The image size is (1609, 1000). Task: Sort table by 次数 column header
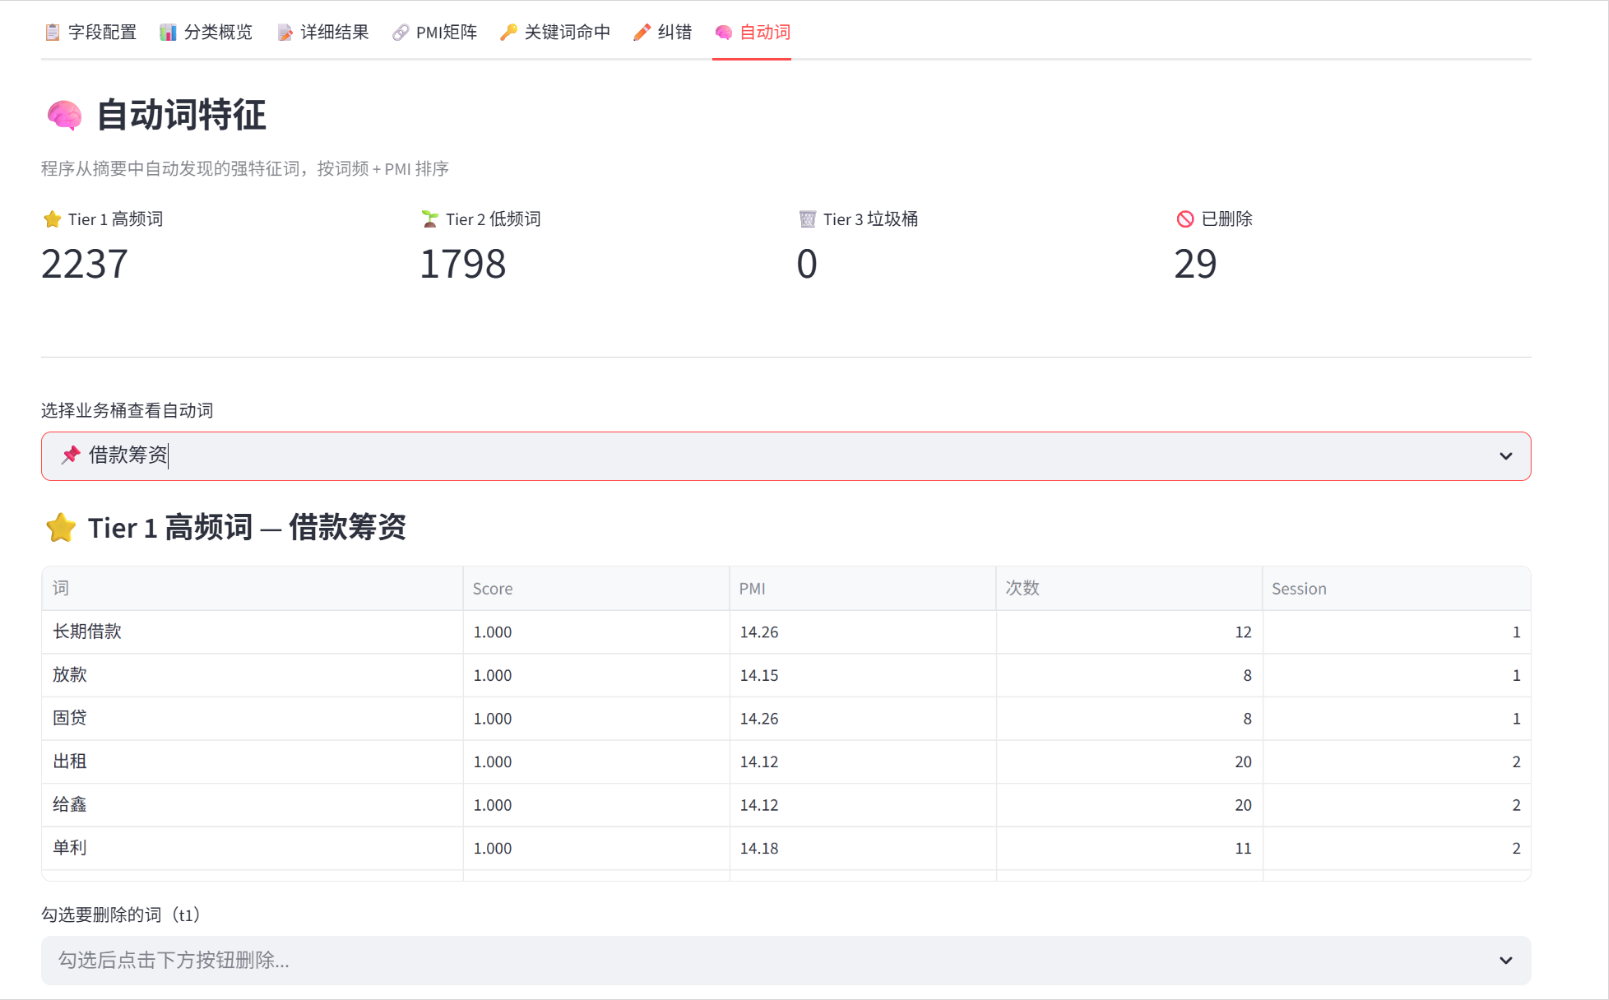pos(1129,588)
